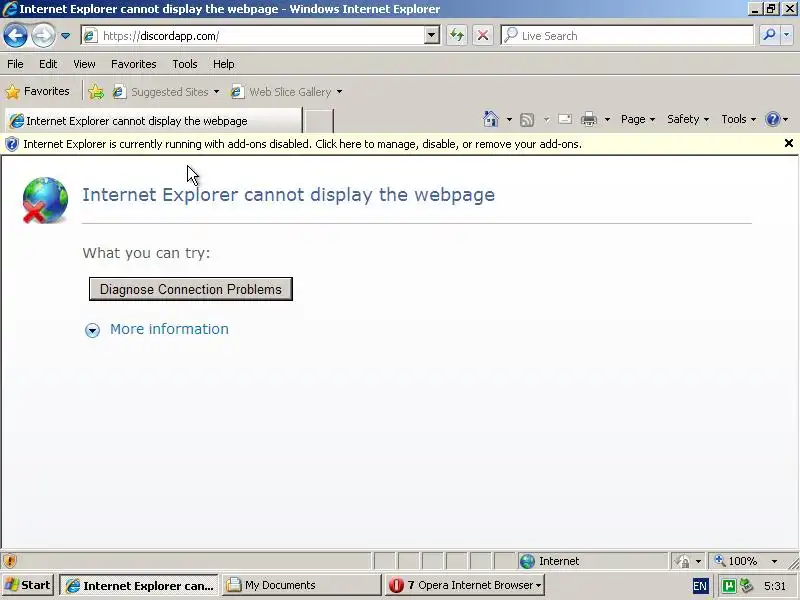Click the blue Help question mark icon
Viewport: 800px width, 600px height.
[772, 119]
